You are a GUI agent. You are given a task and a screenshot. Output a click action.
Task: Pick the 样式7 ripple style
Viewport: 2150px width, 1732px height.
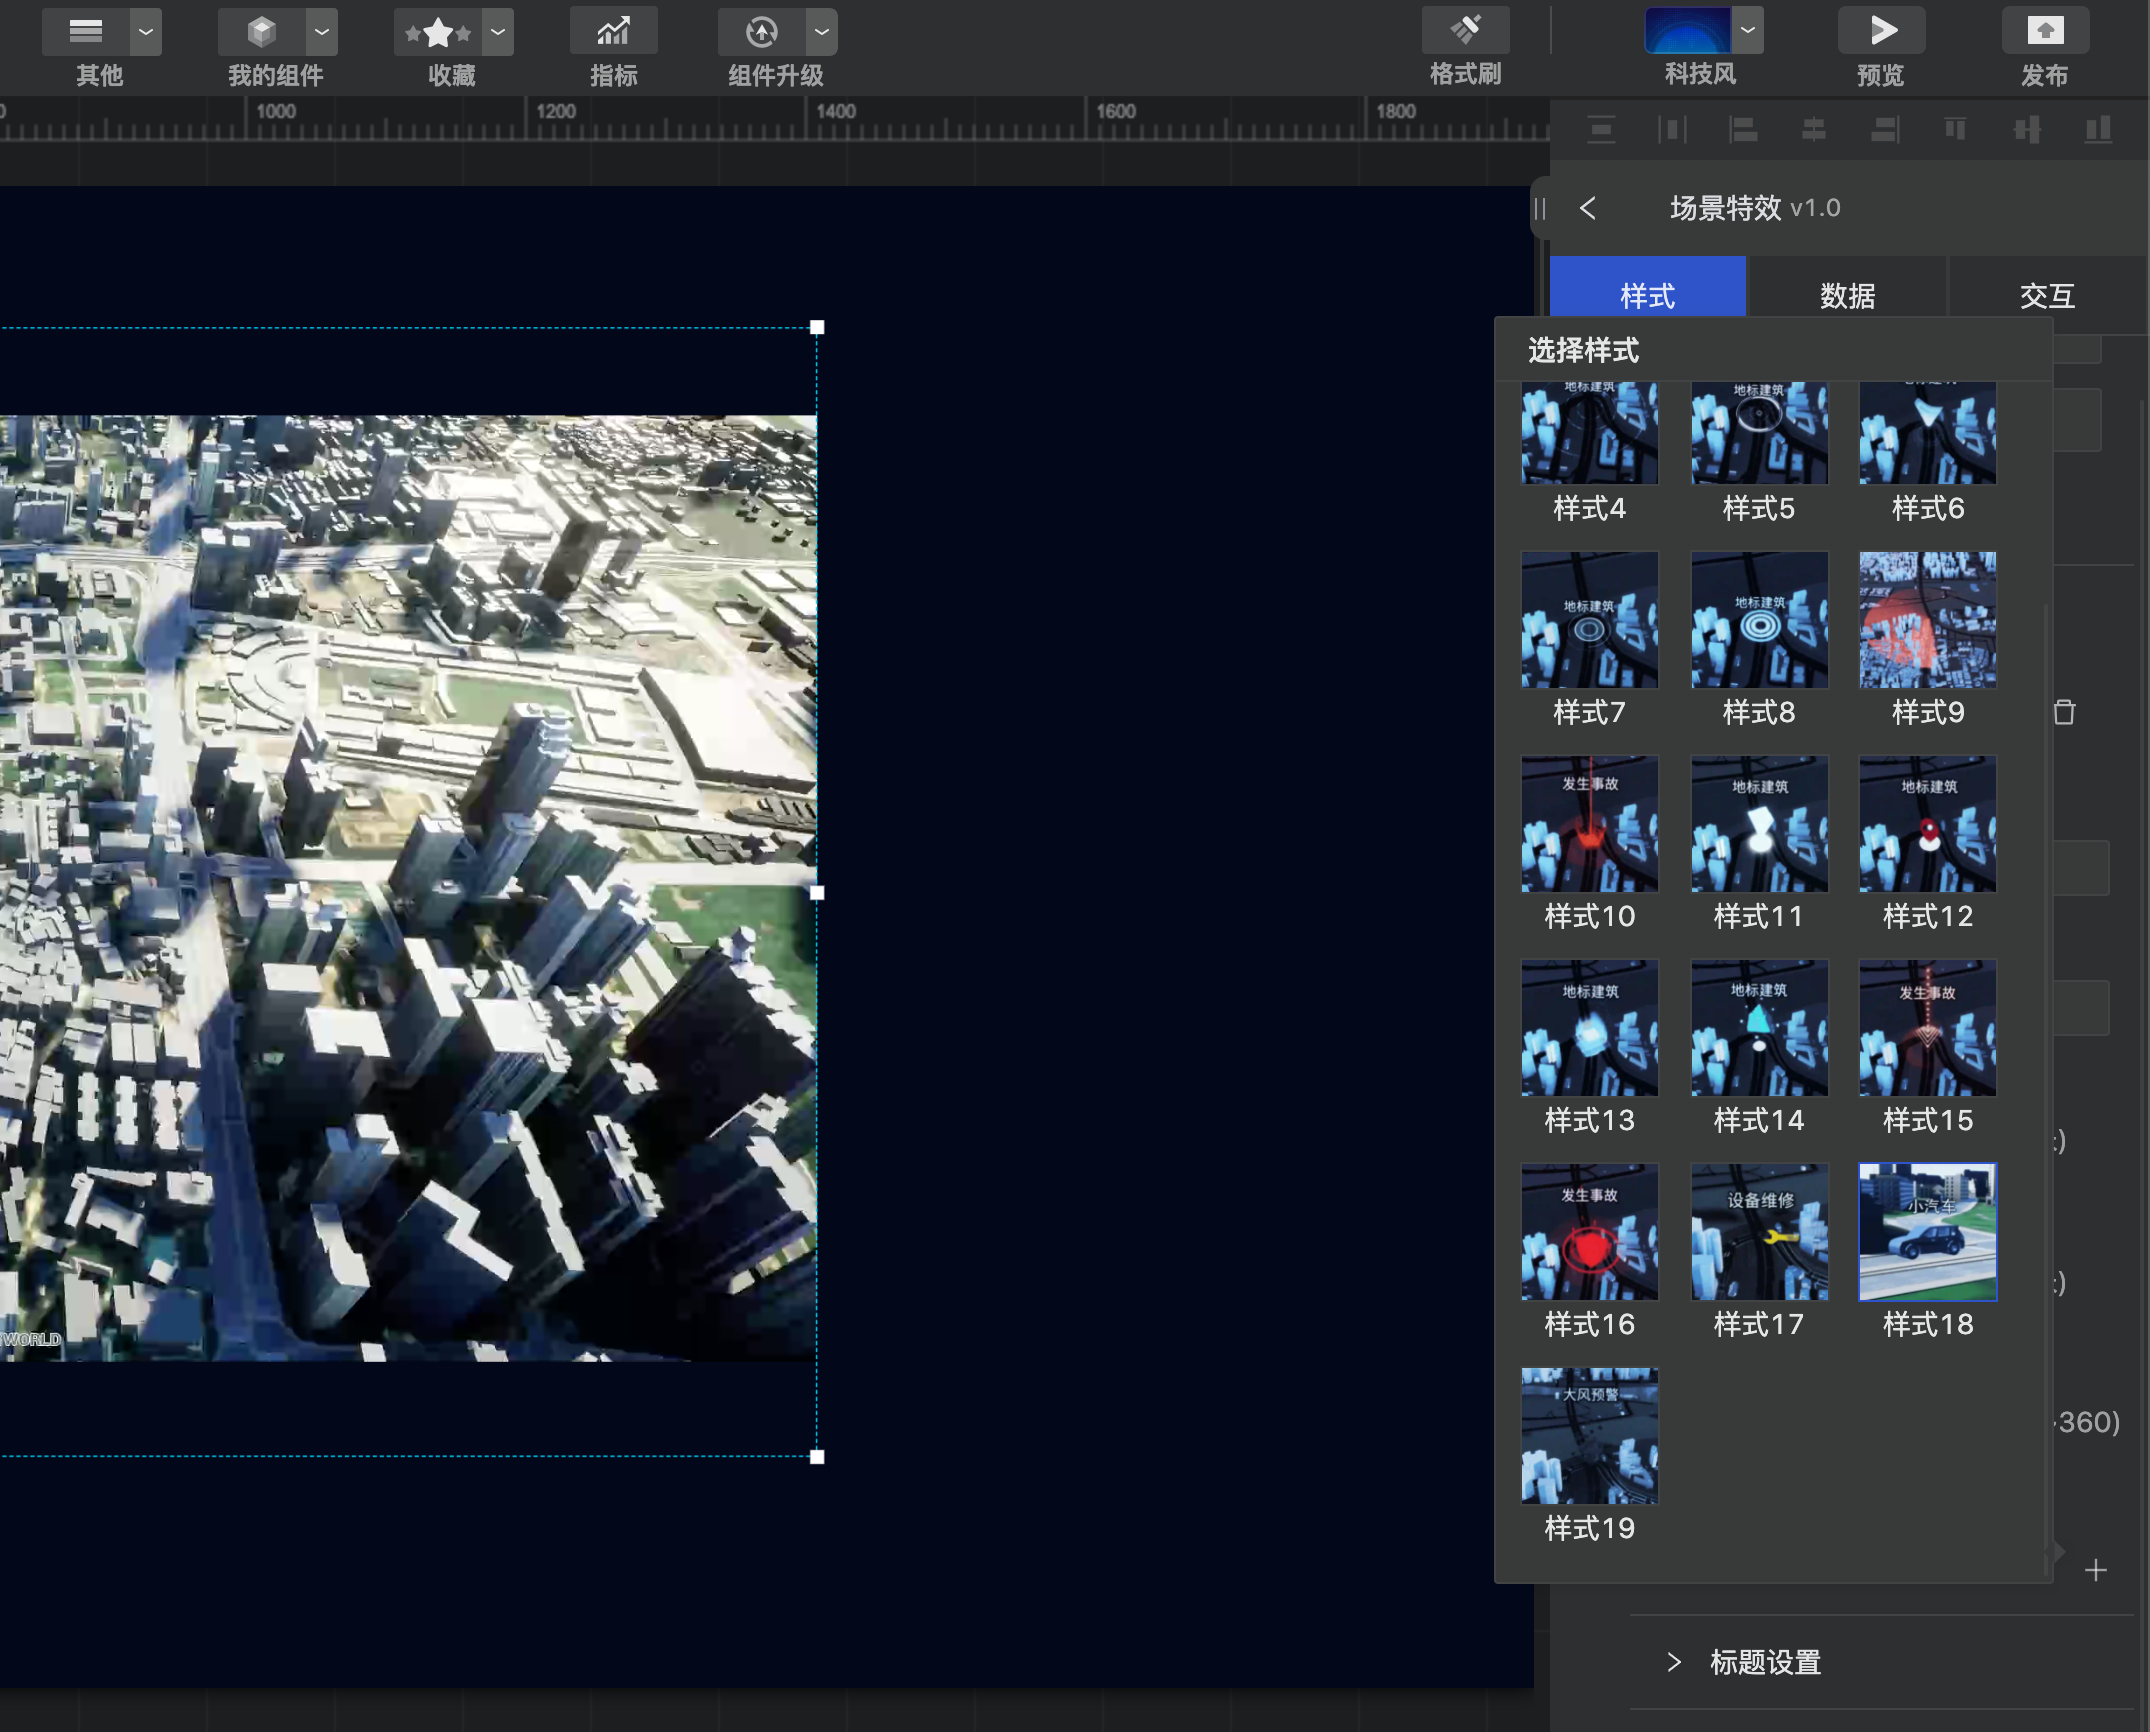[1590, 620]
